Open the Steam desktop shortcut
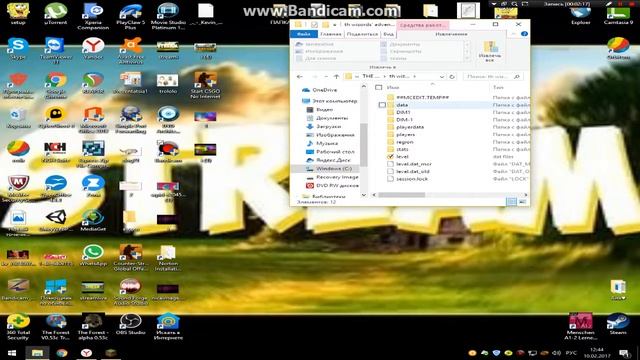The height and width of the screenshot is (360, 640). tap(618, 324)
